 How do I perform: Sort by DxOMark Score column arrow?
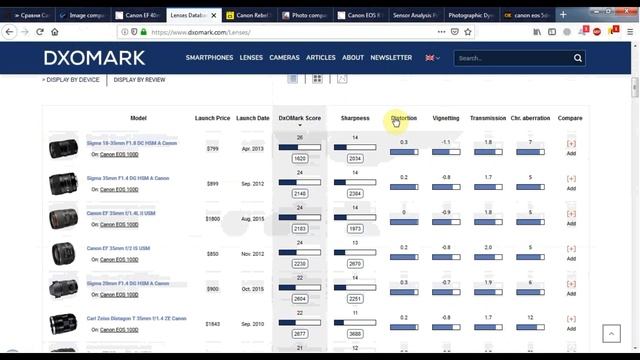pyautogui.click(x=300, y=125)
